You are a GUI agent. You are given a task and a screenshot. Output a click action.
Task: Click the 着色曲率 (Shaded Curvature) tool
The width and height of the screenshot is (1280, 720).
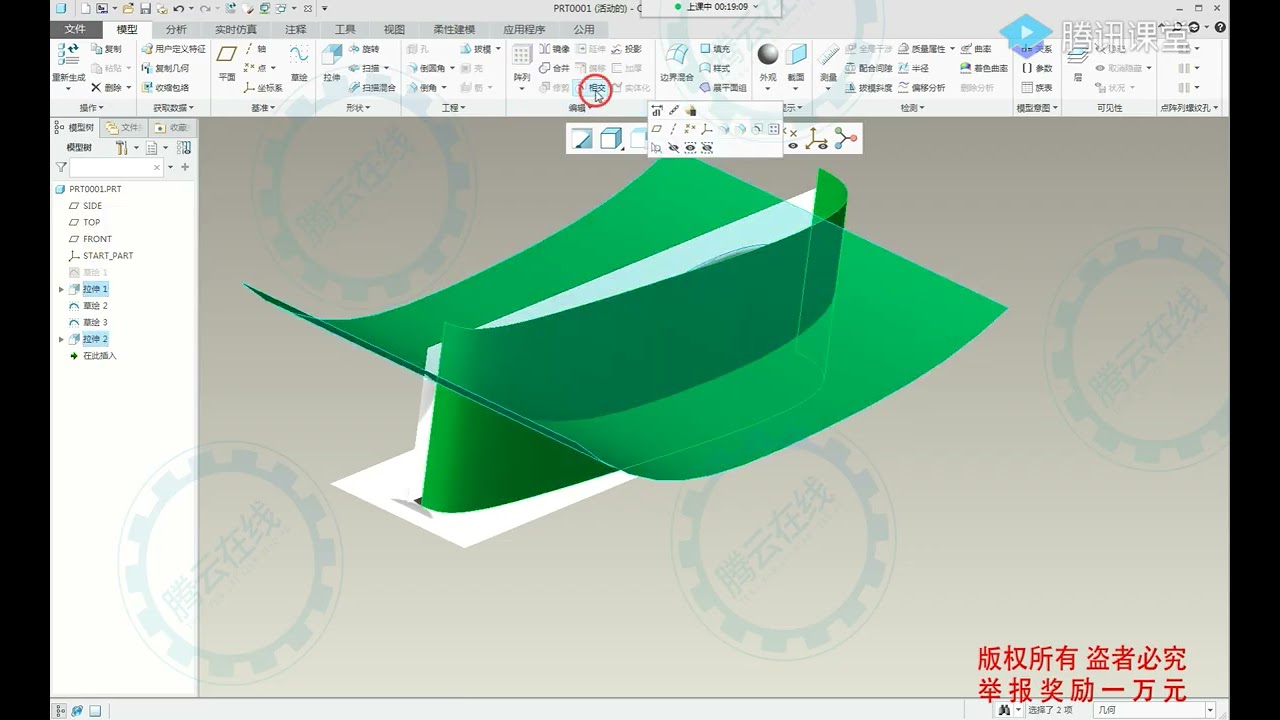tap(984, 68)
